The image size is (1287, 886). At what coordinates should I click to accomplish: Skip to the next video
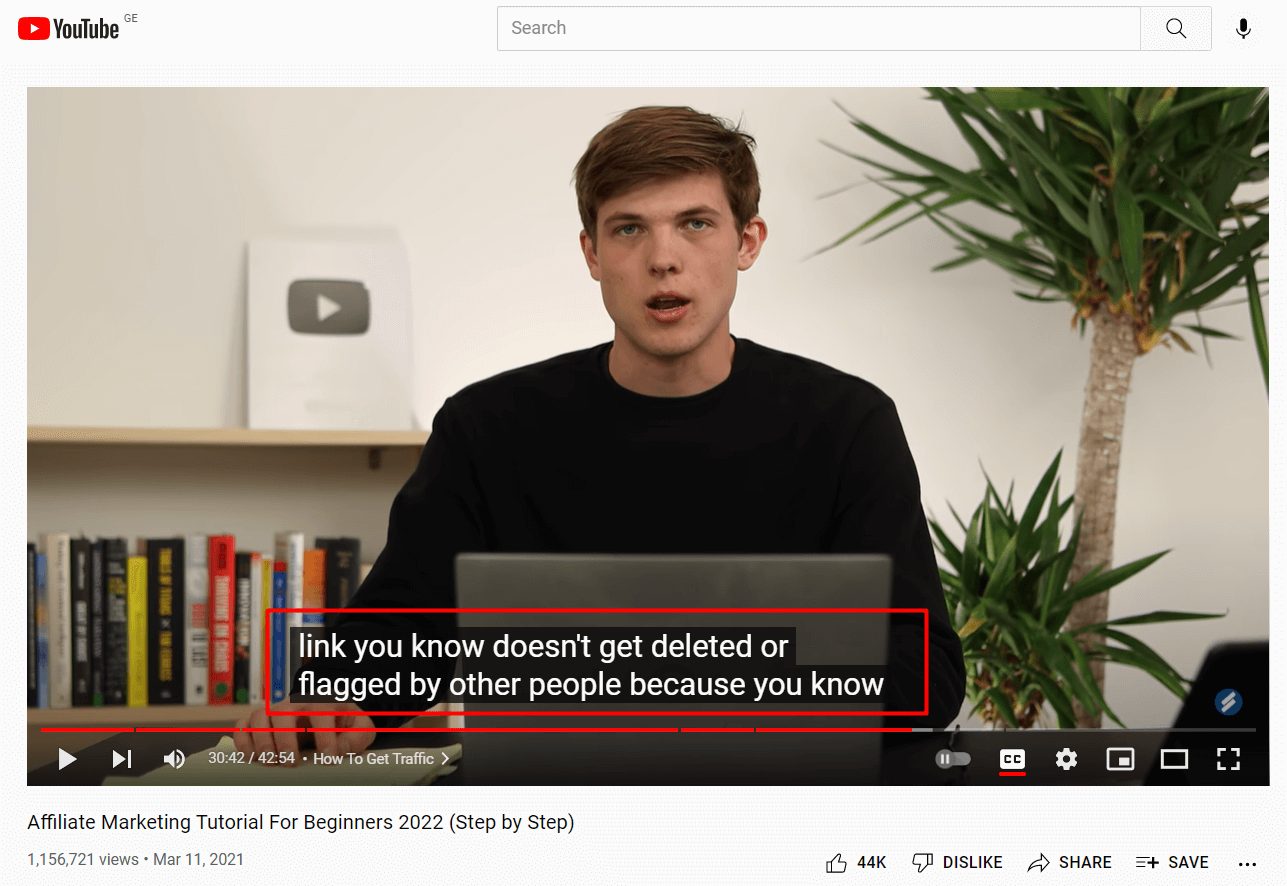pos(122,759)
